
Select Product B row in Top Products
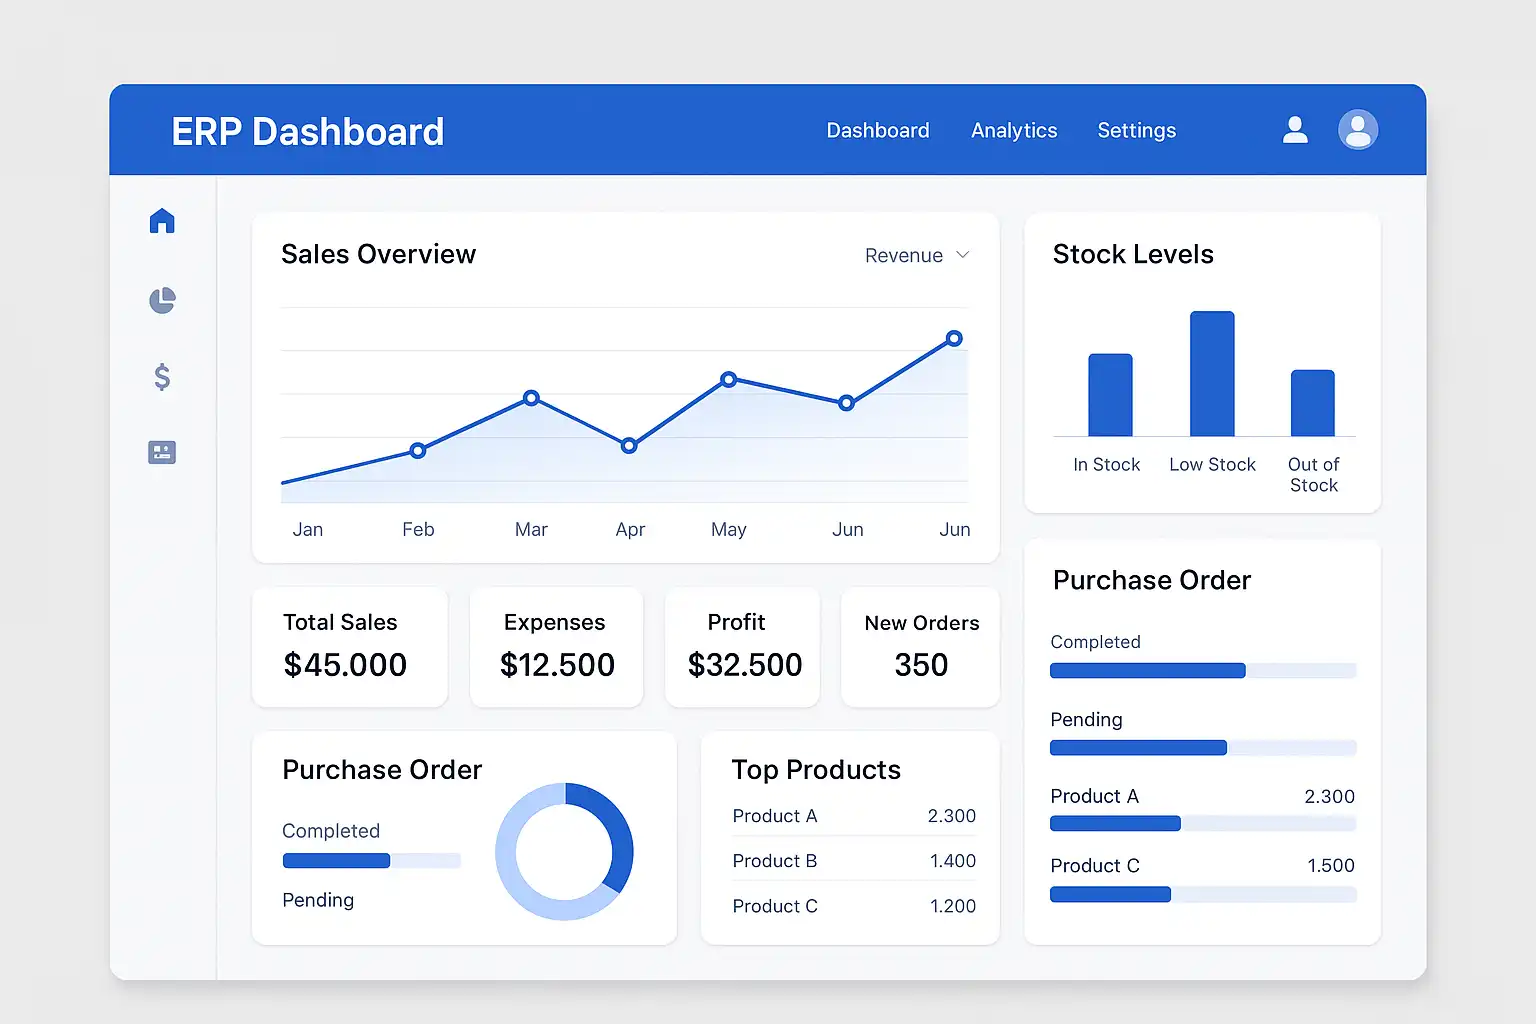point(854,861)
